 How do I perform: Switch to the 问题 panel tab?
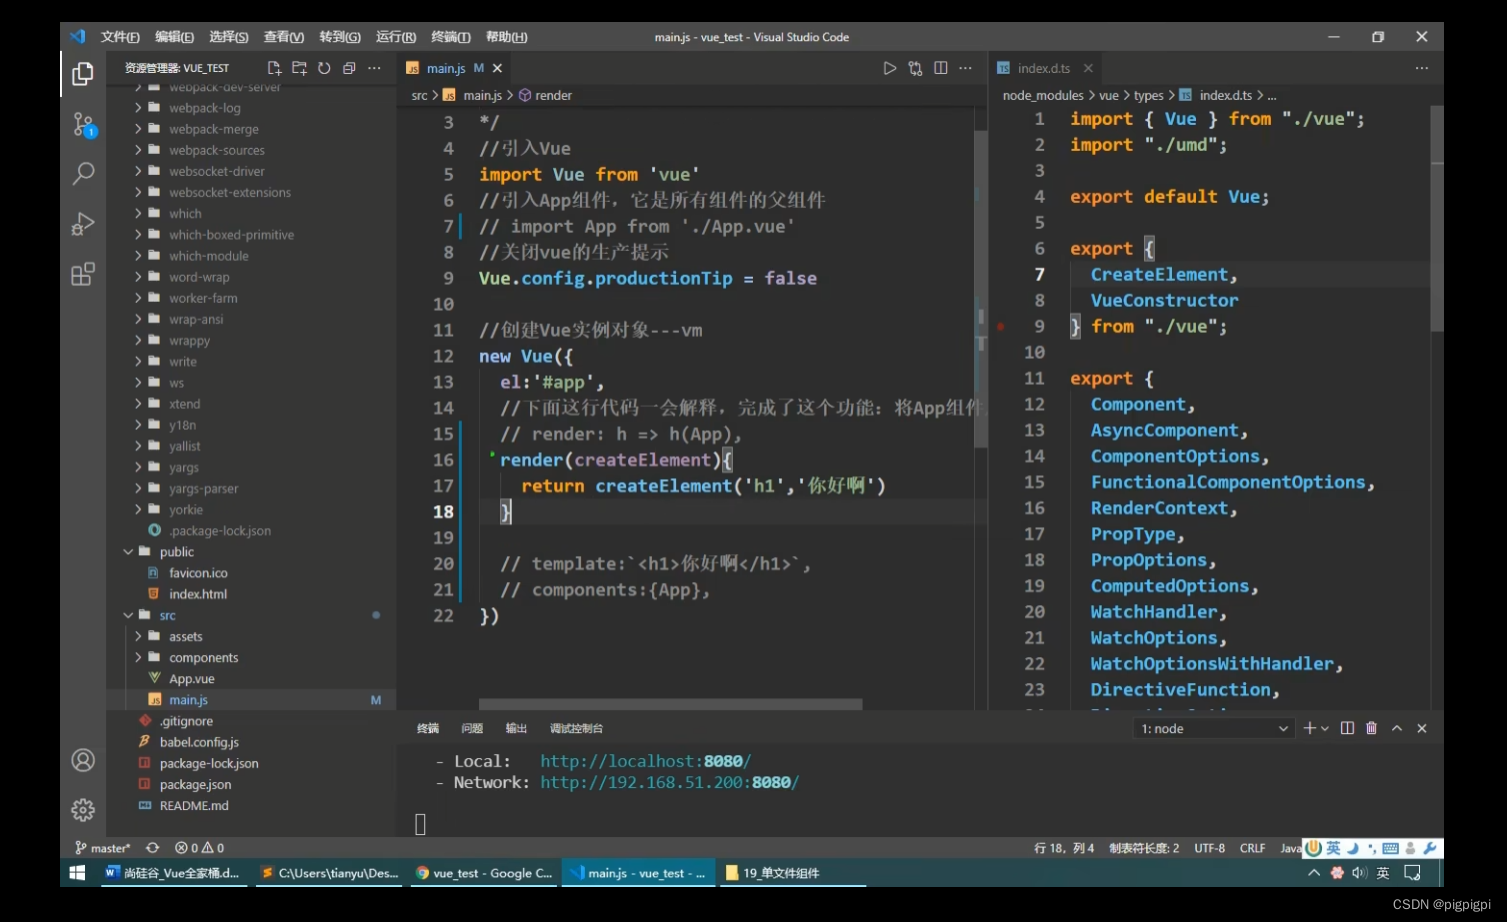tap(472, 728)
